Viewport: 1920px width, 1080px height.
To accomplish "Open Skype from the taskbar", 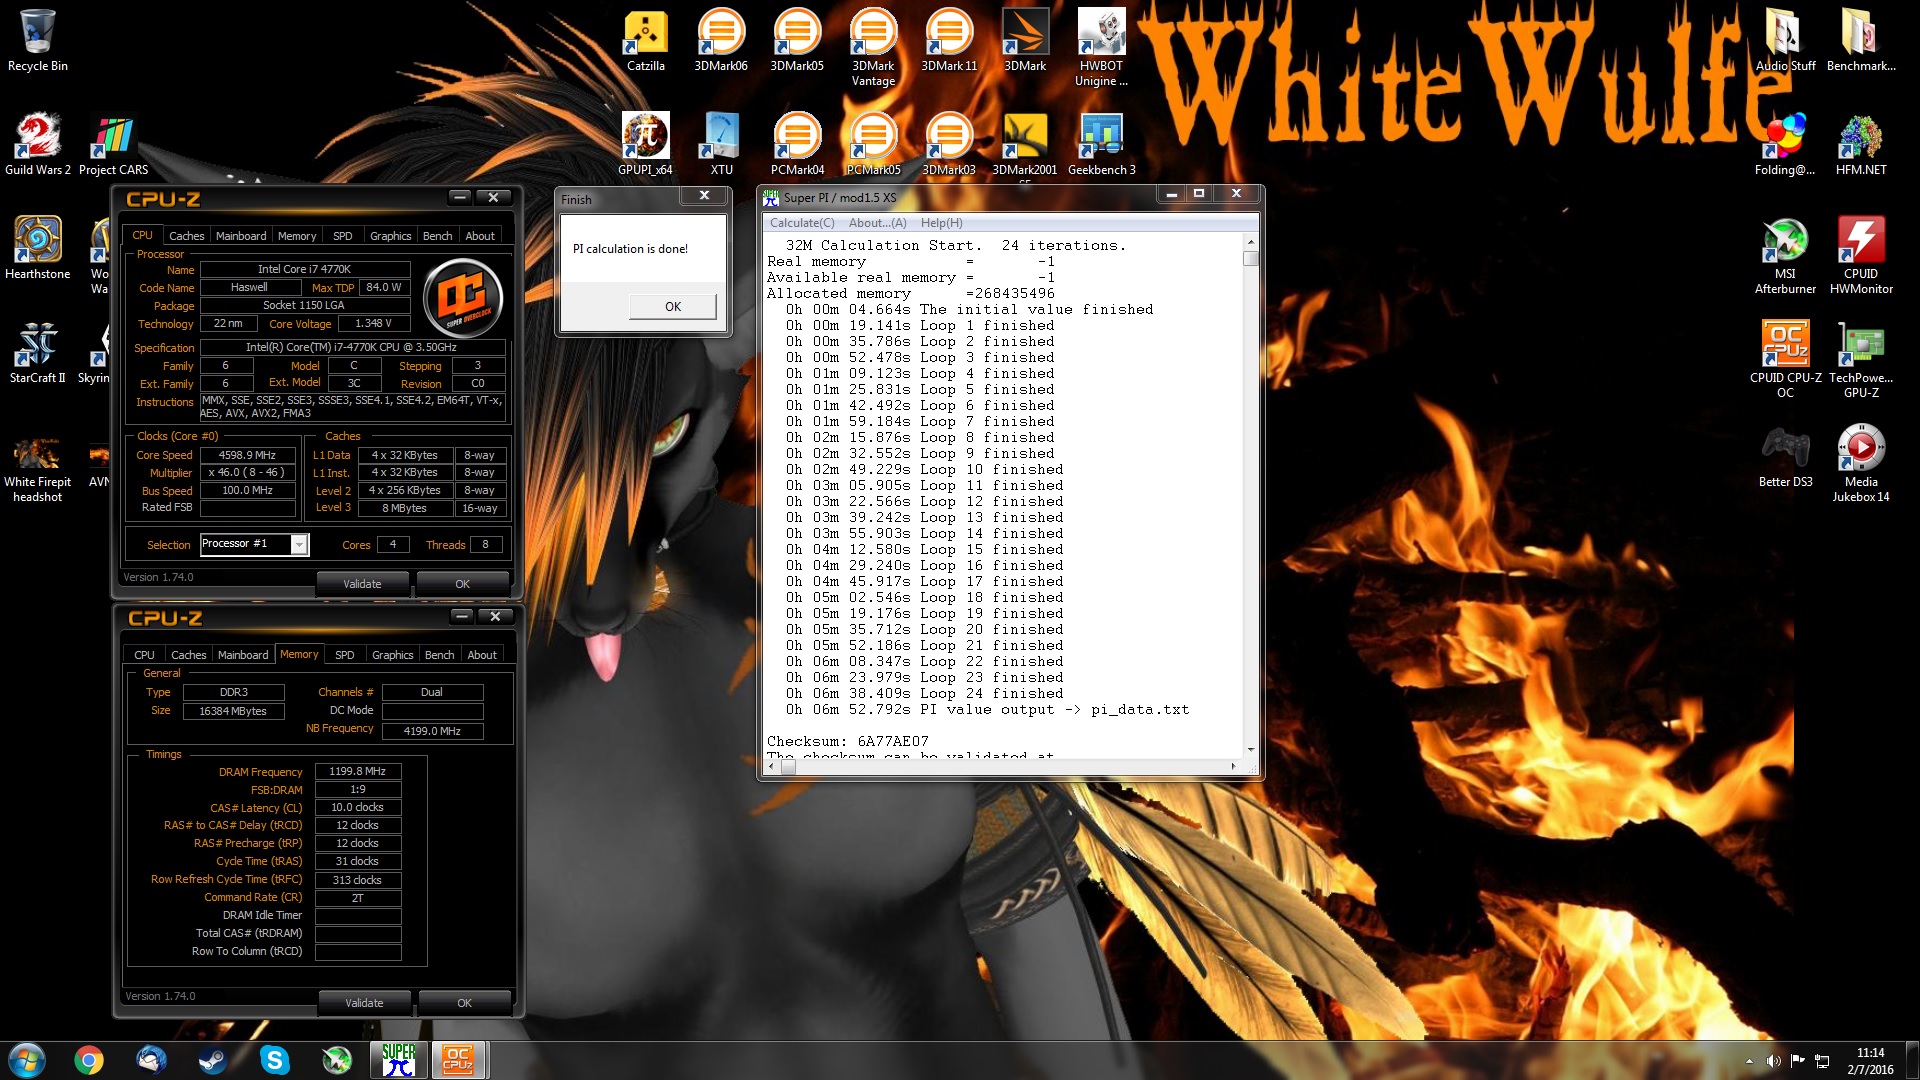I will 274,1059.
